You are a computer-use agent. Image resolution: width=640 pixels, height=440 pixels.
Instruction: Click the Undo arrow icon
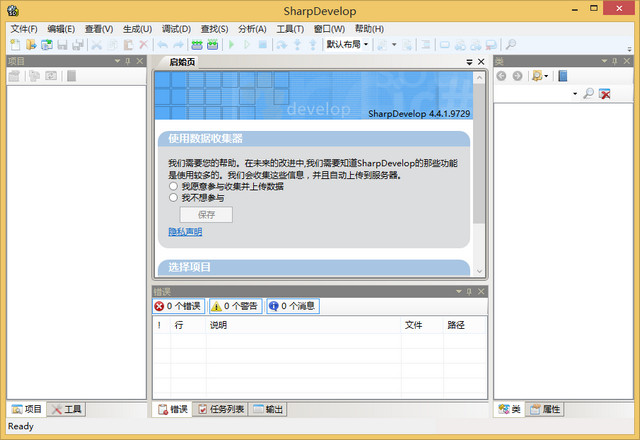tap(163, 44)
